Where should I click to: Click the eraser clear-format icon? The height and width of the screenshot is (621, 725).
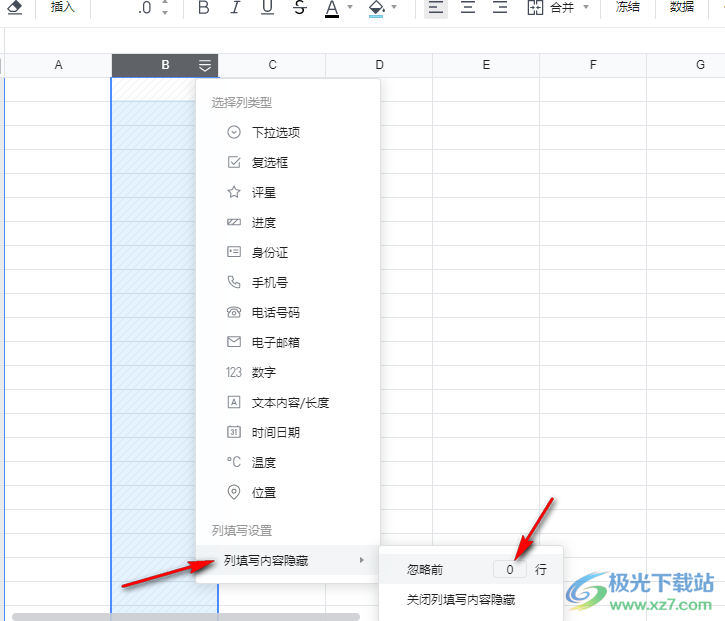15,7
